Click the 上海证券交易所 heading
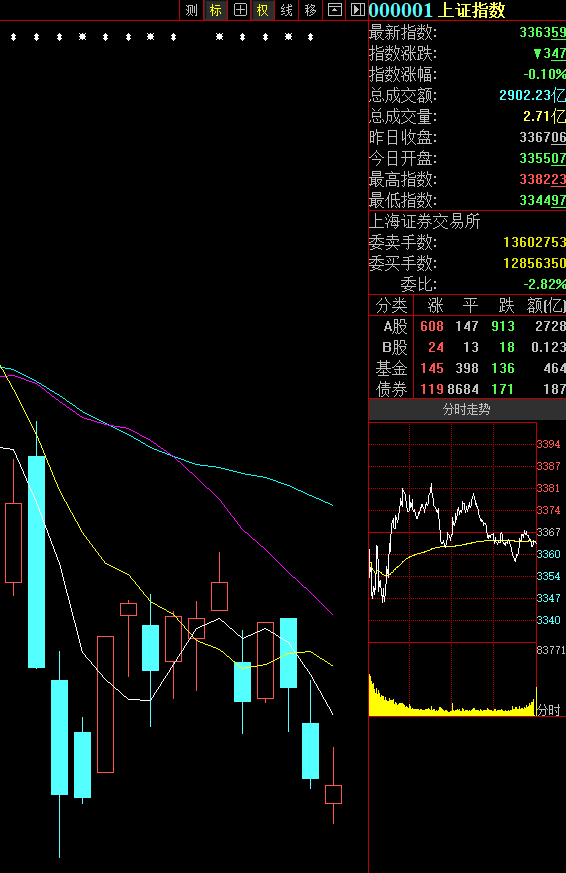 click(425, 222)
